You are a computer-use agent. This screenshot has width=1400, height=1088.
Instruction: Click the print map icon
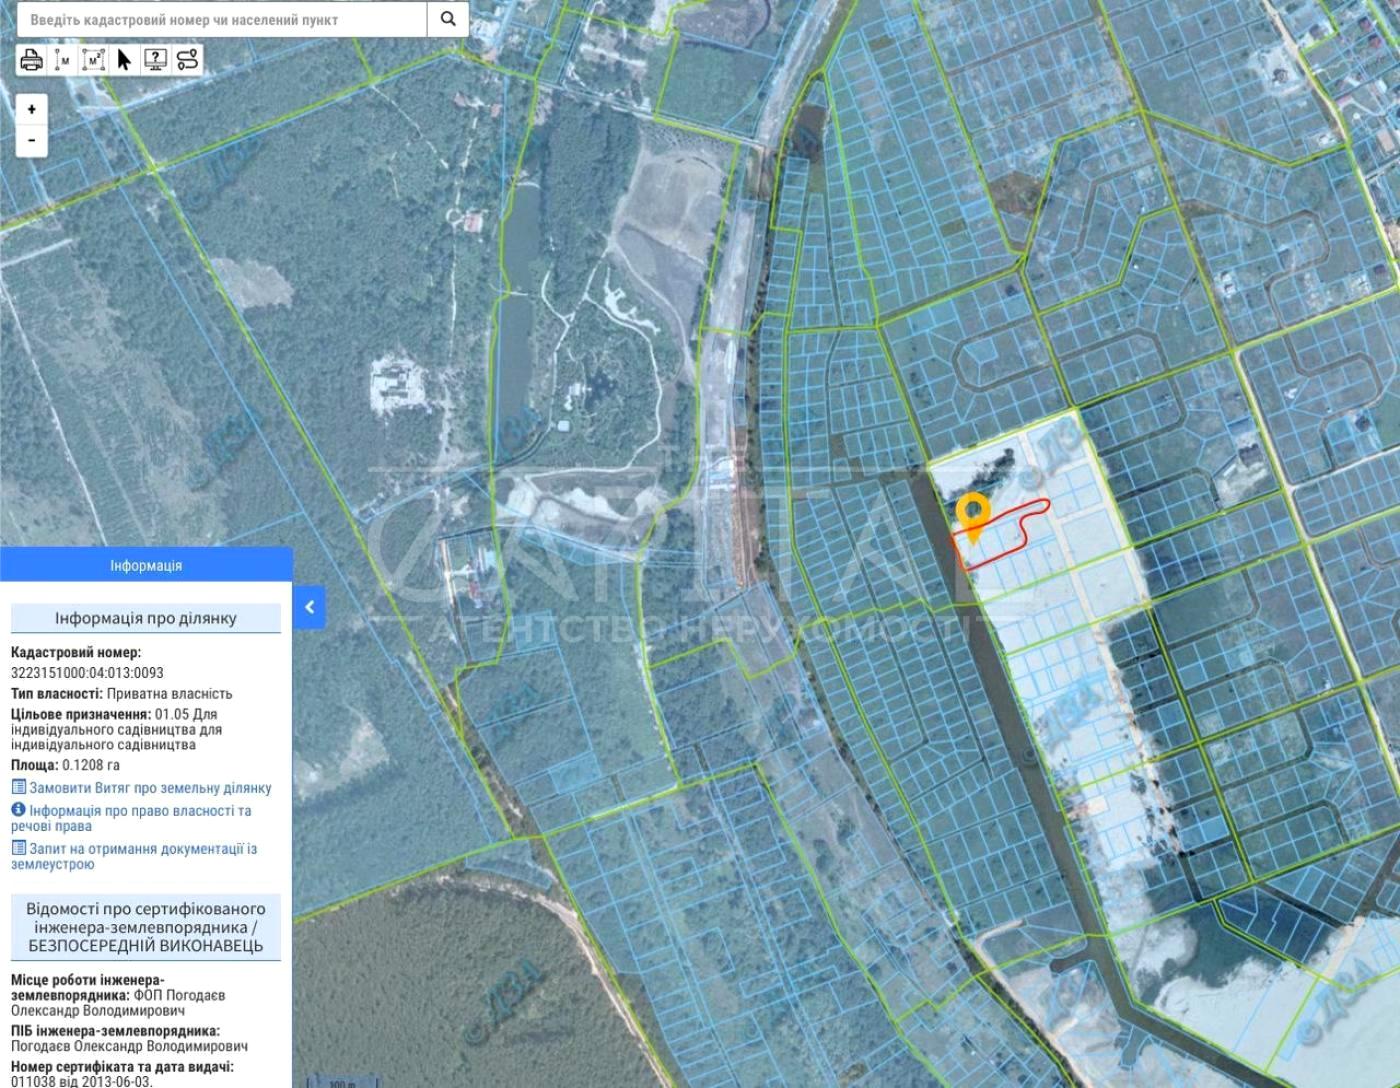pos(32,60)
